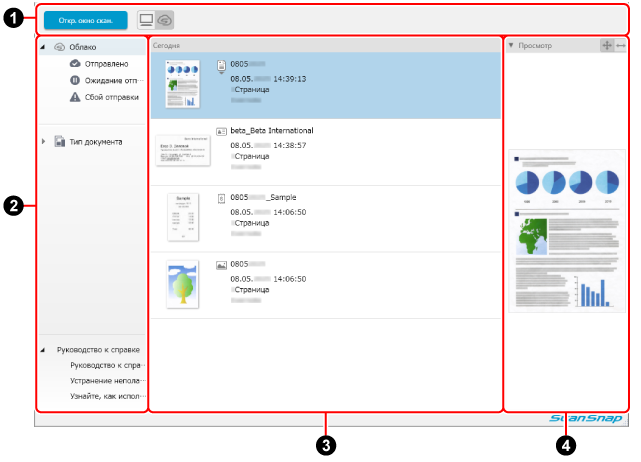Click the Тип документа icon

[x=60, y=141]
